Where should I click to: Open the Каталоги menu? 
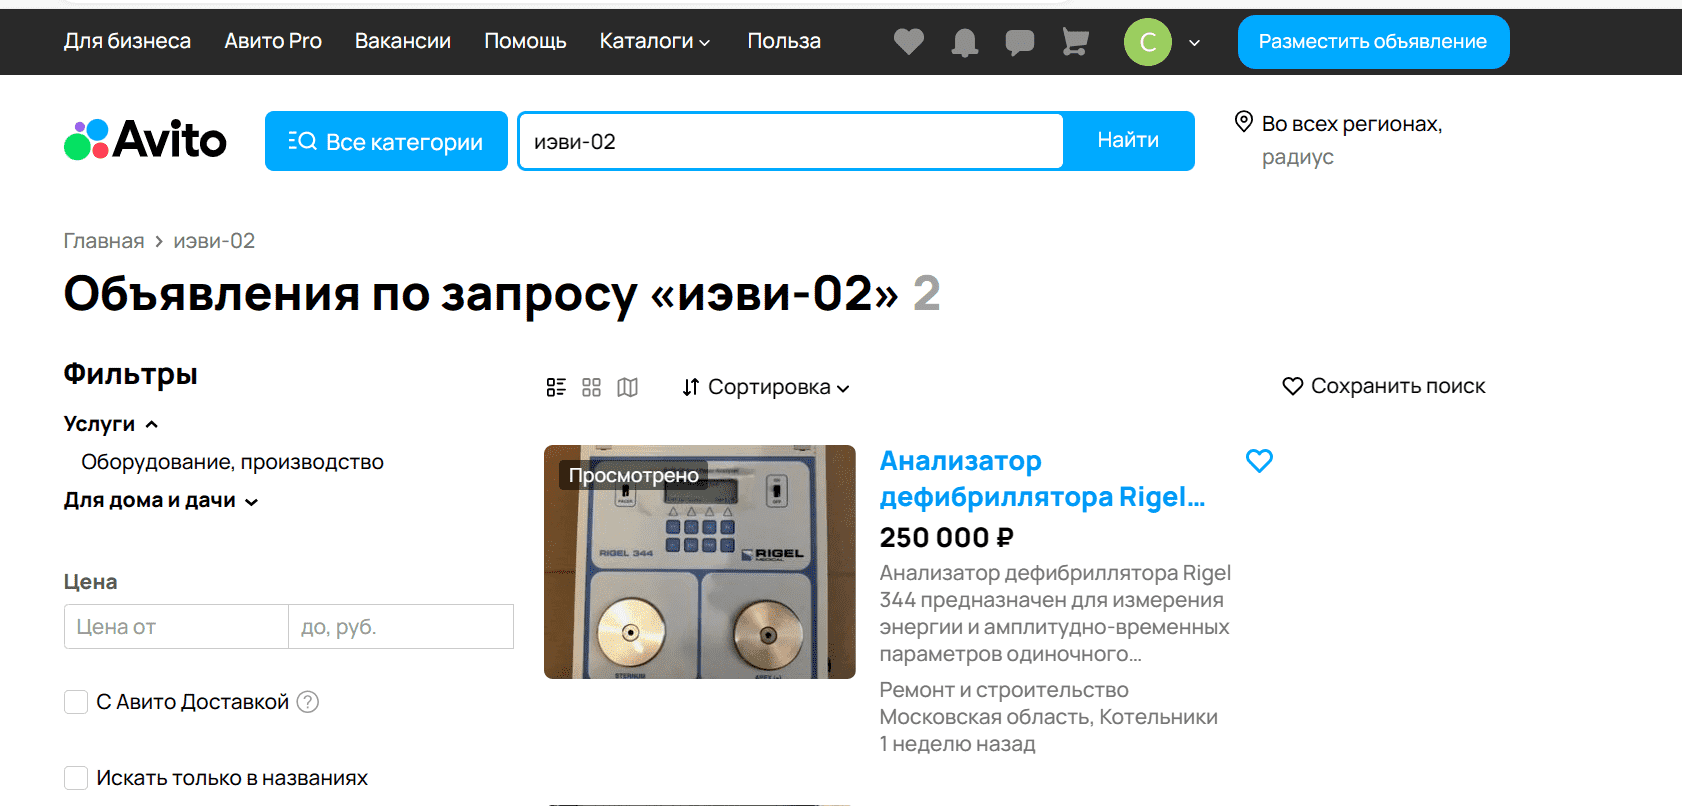(x=655, y=41)
